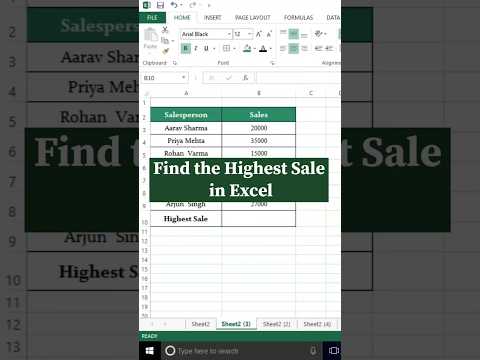This screenshot has width=480, height=360.
Task: Open the Name Box dropdown arrow
Action: tap(184, 77)
